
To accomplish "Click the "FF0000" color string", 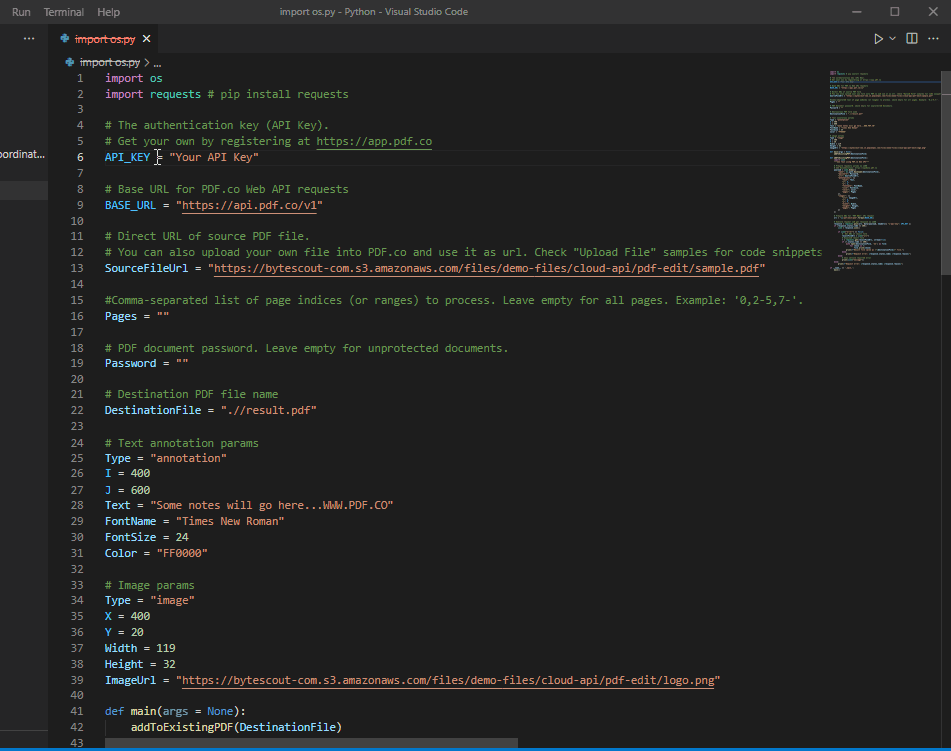I will click(182, 553).
